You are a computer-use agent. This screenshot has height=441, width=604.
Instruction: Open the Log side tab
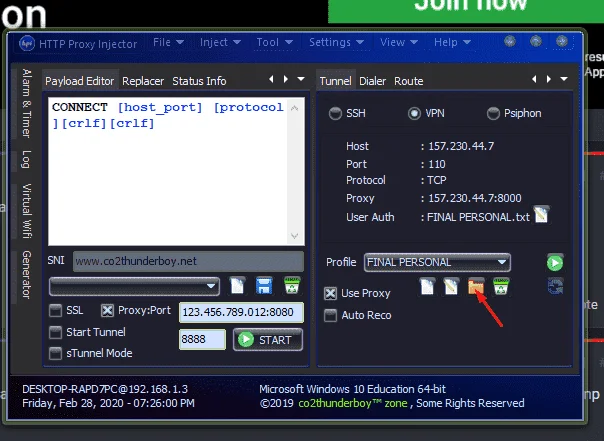26,159
